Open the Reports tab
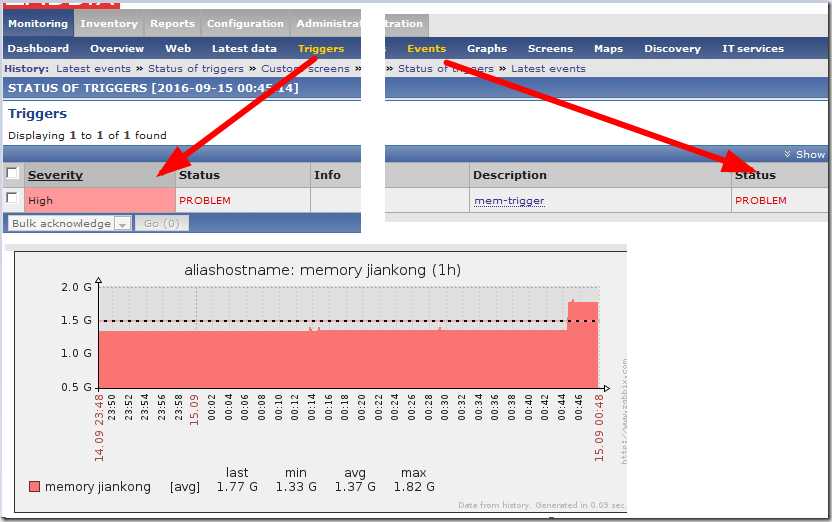This screenshot has height=522, width=832. 172,23
